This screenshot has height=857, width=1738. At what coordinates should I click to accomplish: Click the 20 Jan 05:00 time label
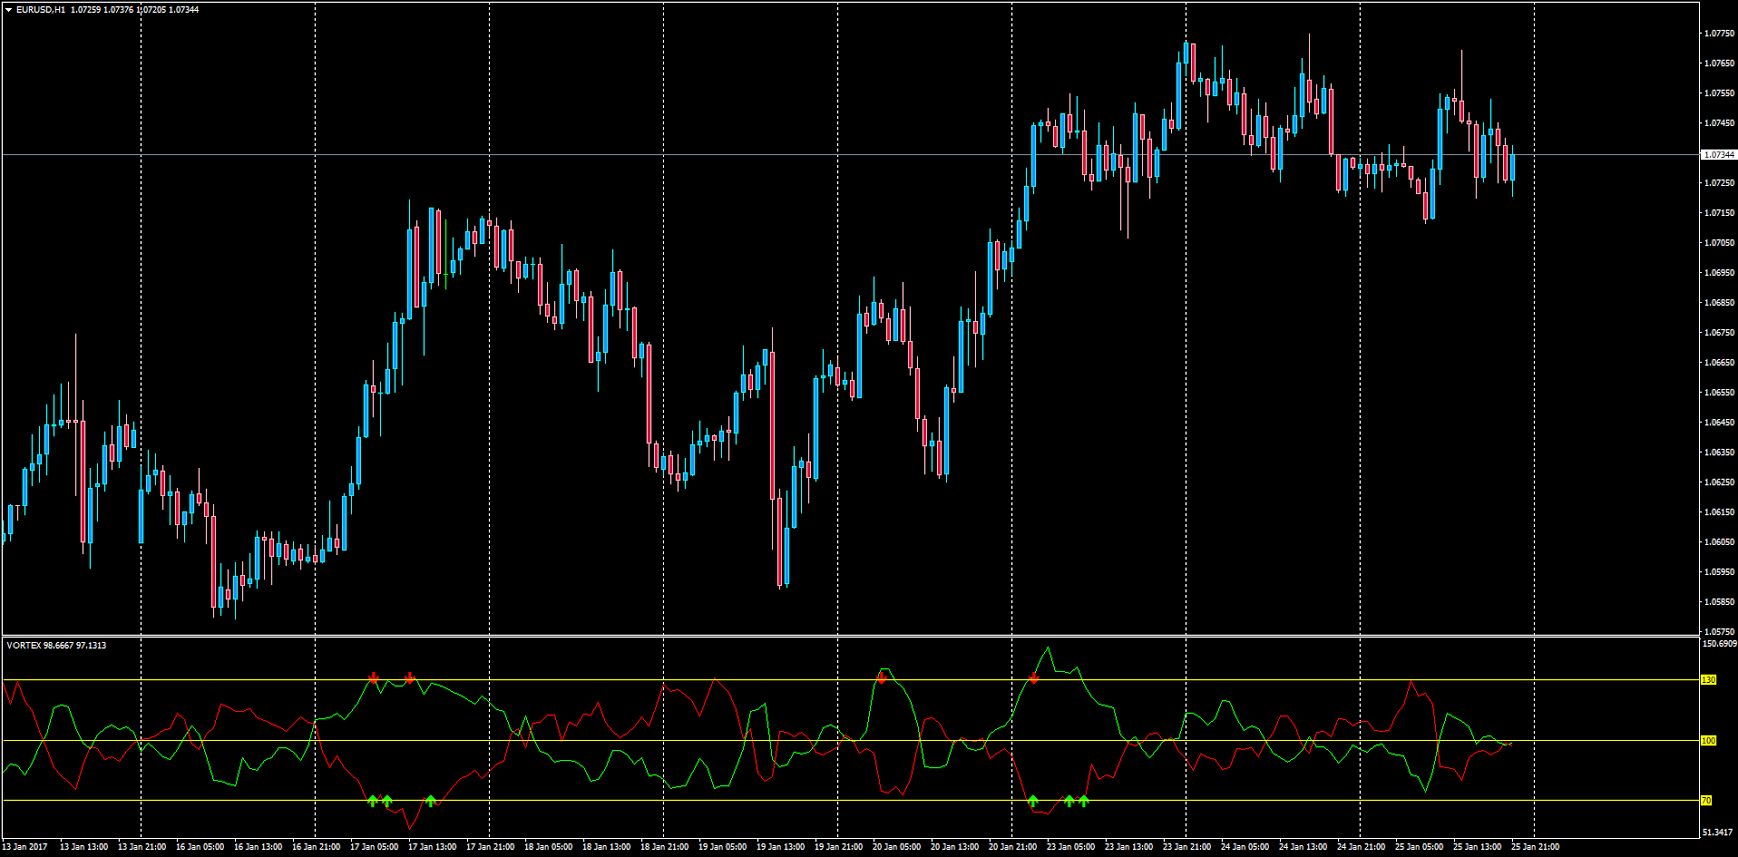pyautogui.click(x=896, y=847)
